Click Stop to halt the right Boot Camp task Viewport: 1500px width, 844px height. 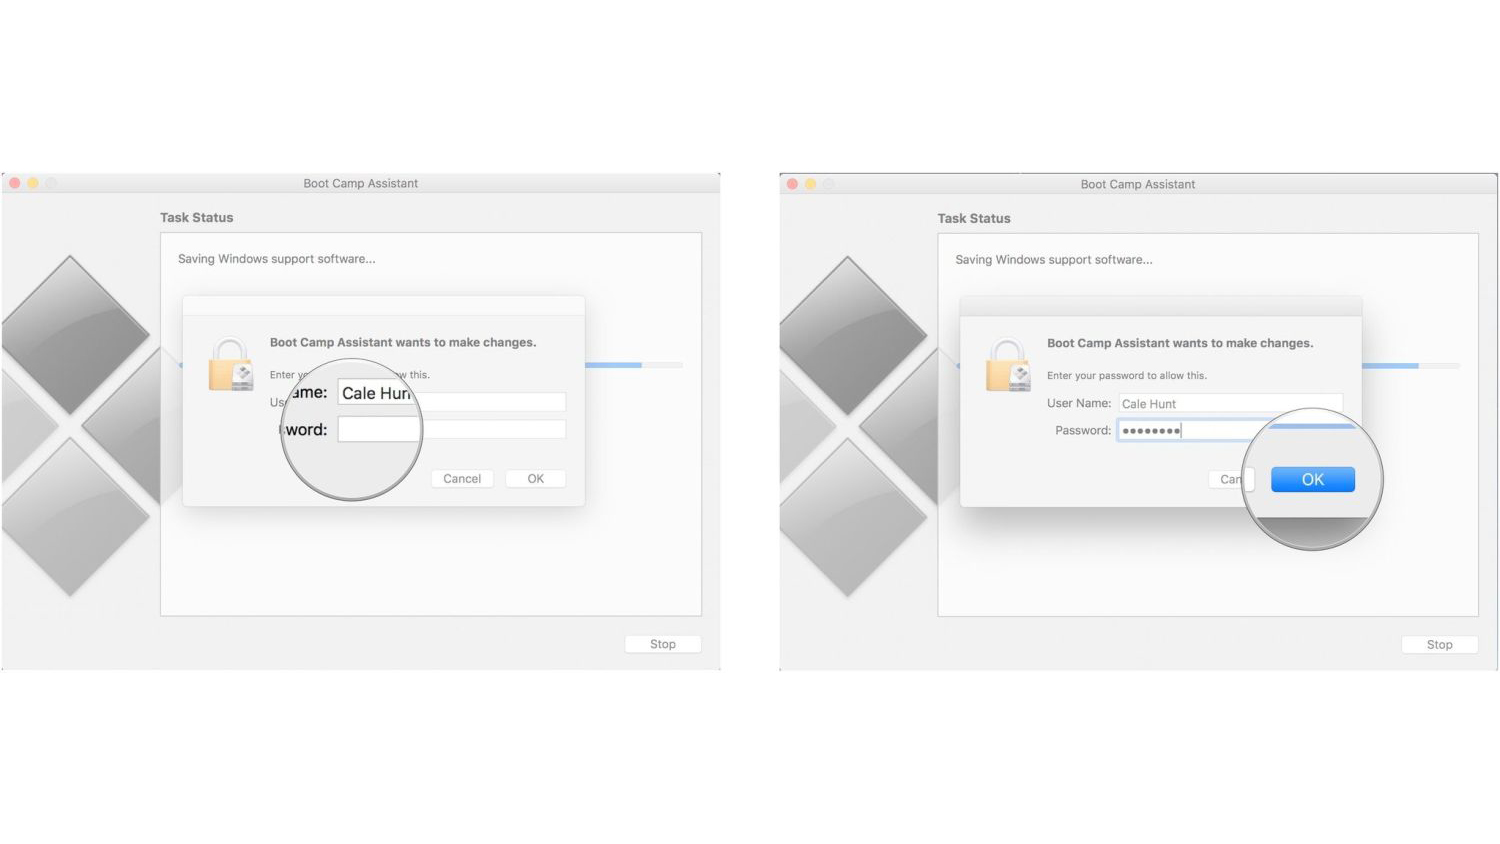coord(1439,644)
